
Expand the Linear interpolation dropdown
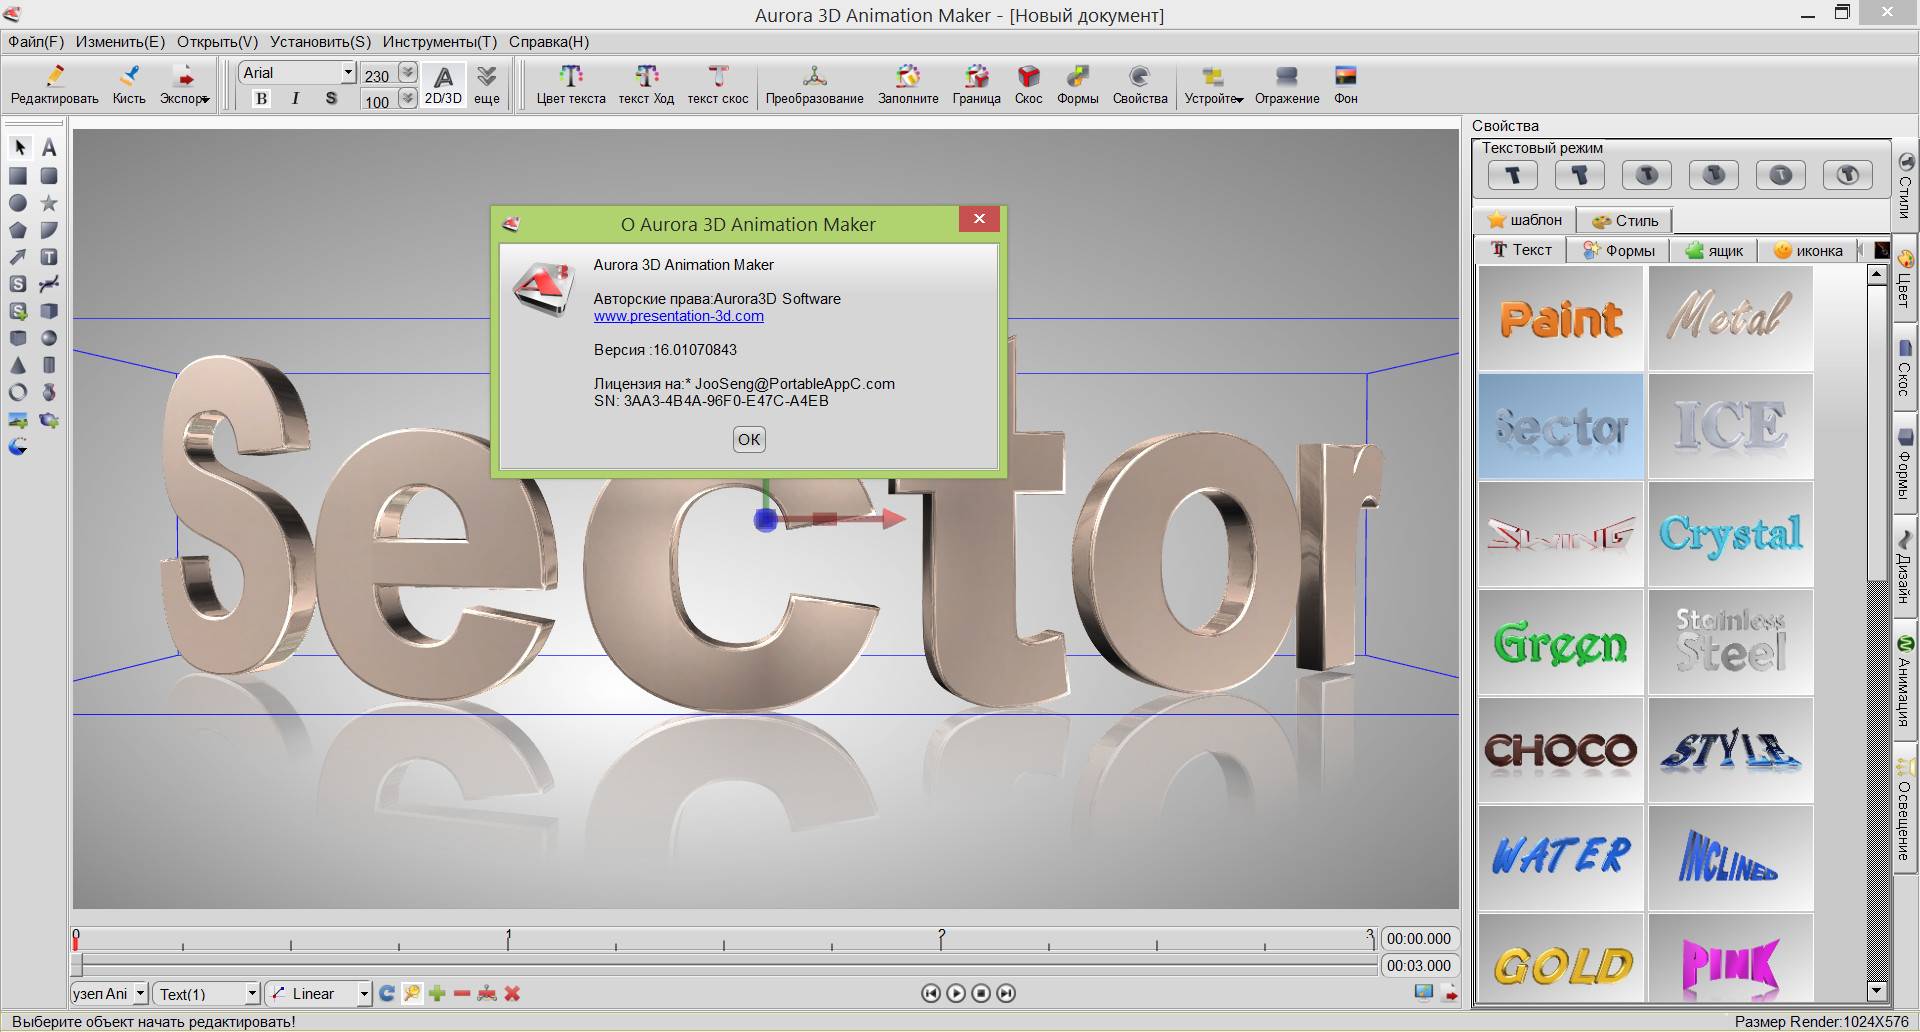pyautogui.click(x=363, y=994)
